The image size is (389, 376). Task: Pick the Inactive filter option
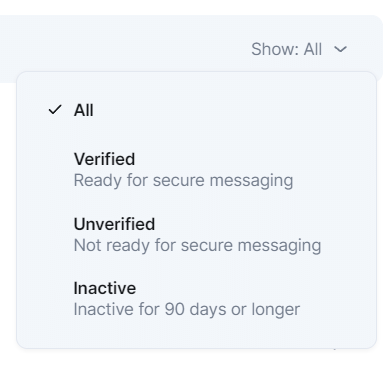tap(197, 299)
